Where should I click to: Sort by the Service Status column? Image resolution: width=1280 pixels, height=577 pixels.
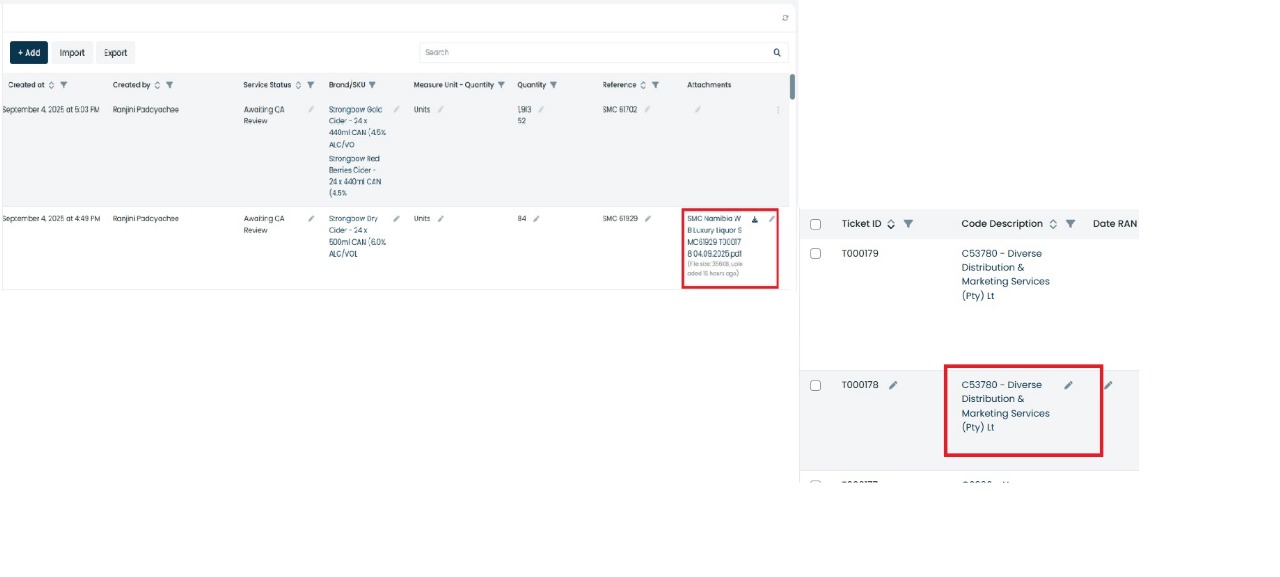[x=298, y=85]
